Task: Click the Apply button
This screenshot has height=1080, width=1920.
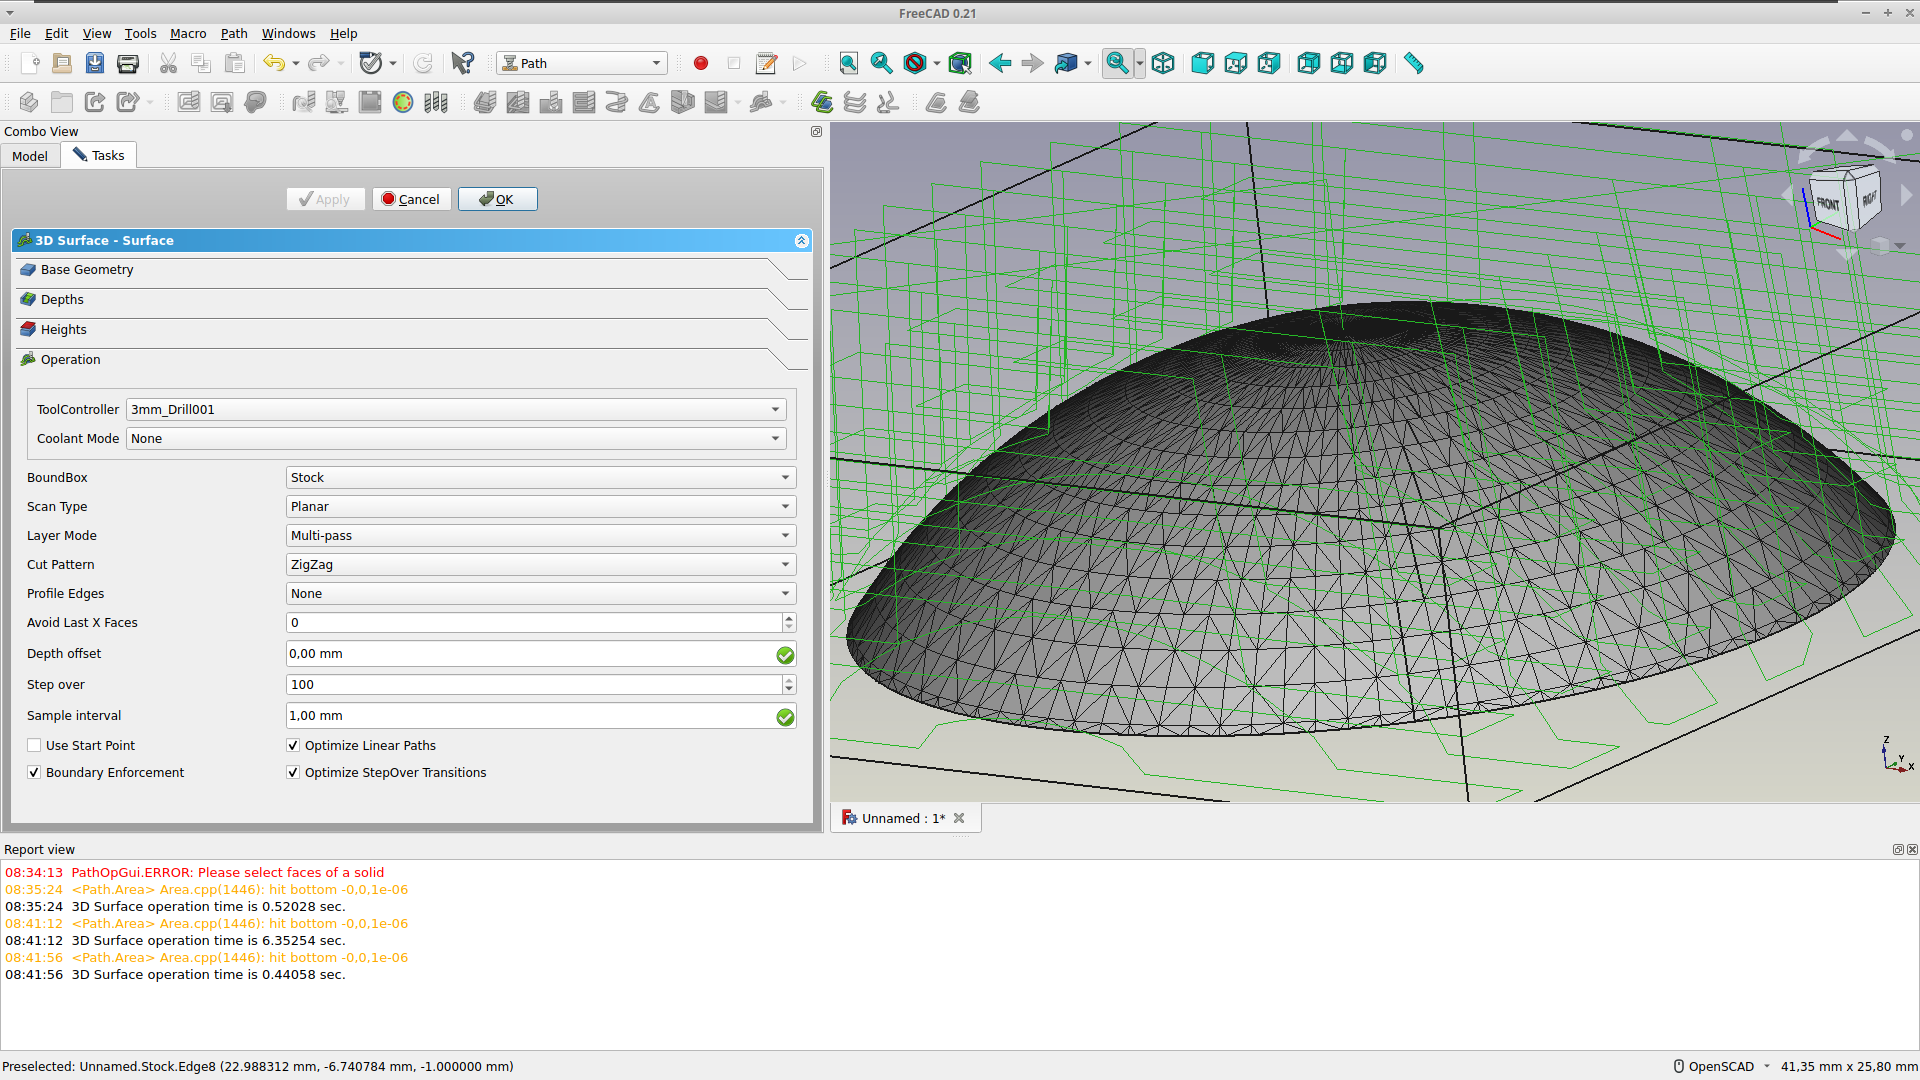Action: pyautogui.click(x=320, y=198)
